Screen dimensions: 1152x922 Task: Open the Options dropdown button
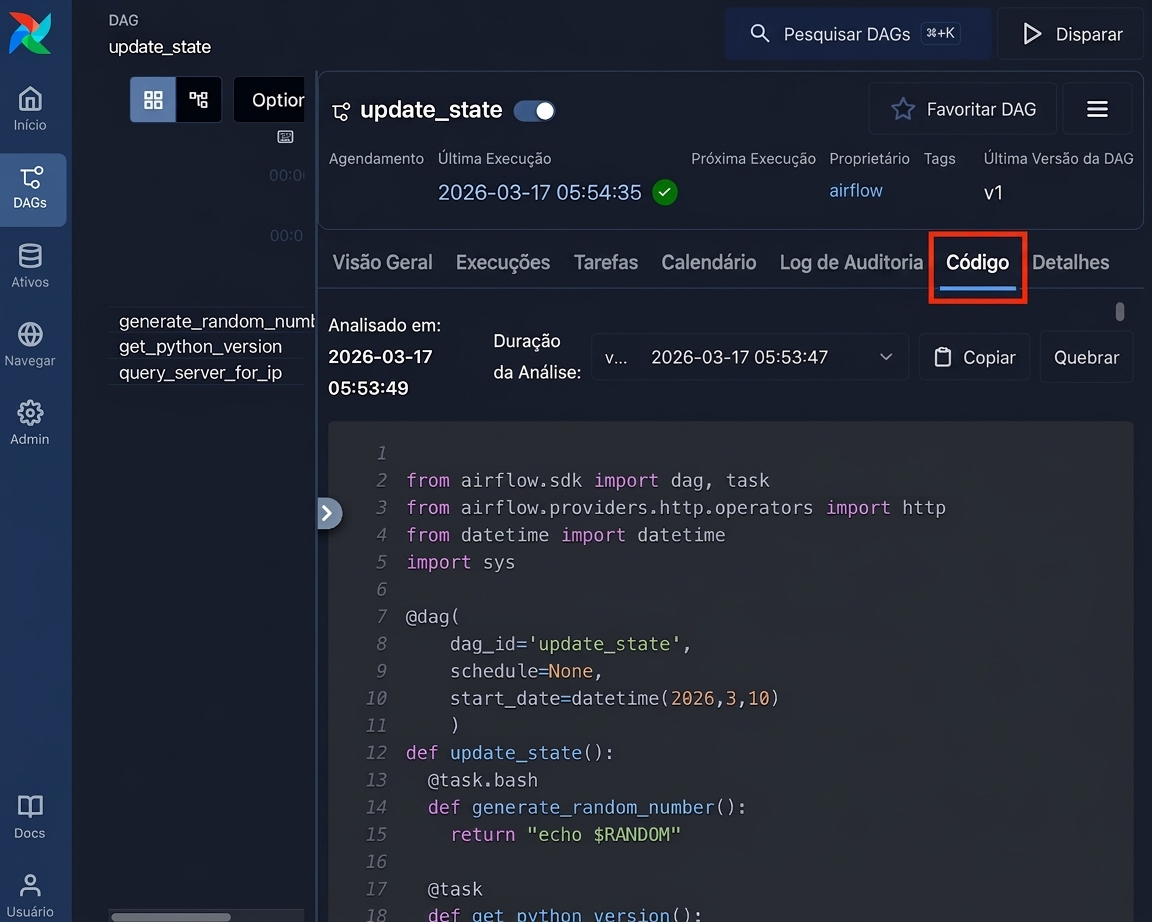pyautogui.click(x=270, y=99)
